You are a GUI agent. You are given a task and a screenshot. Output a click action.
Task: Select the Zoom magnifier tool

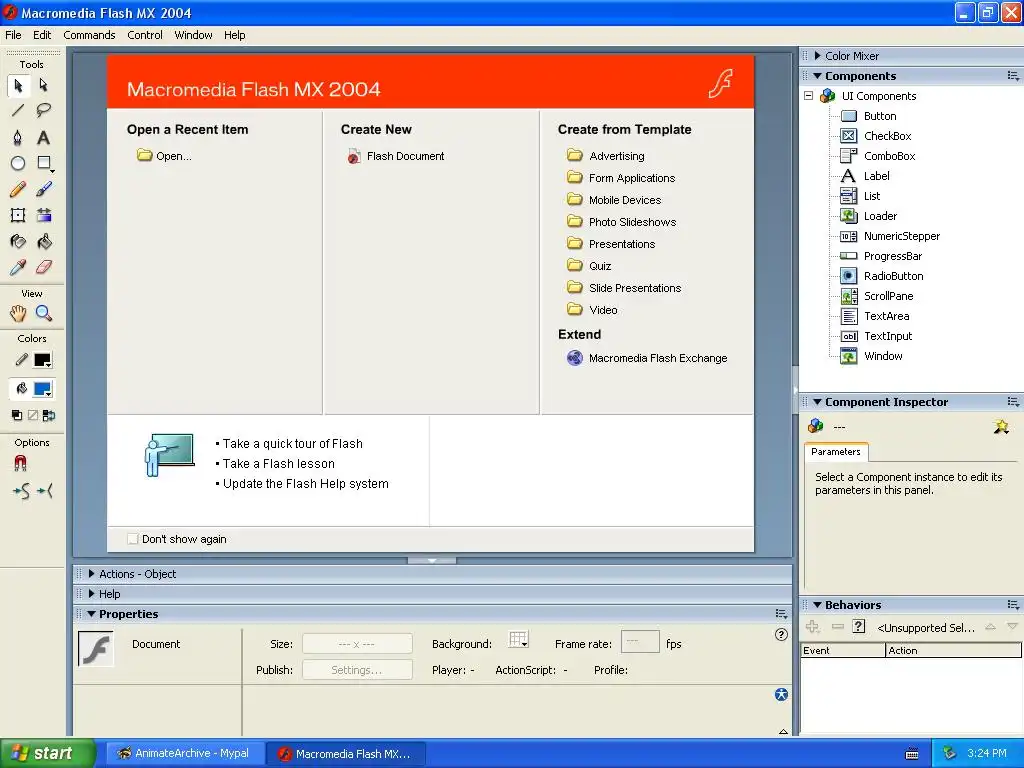[44, 313]
